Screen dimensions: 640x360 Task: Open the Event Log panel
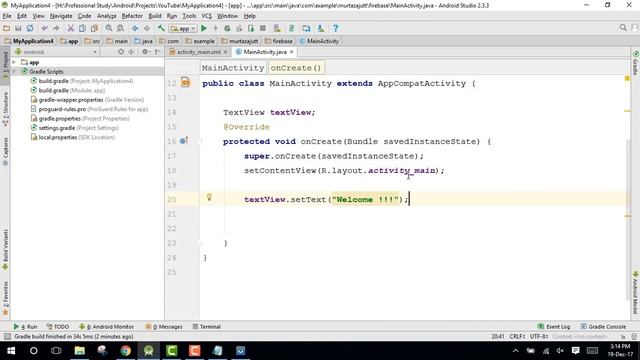(554, 327)
